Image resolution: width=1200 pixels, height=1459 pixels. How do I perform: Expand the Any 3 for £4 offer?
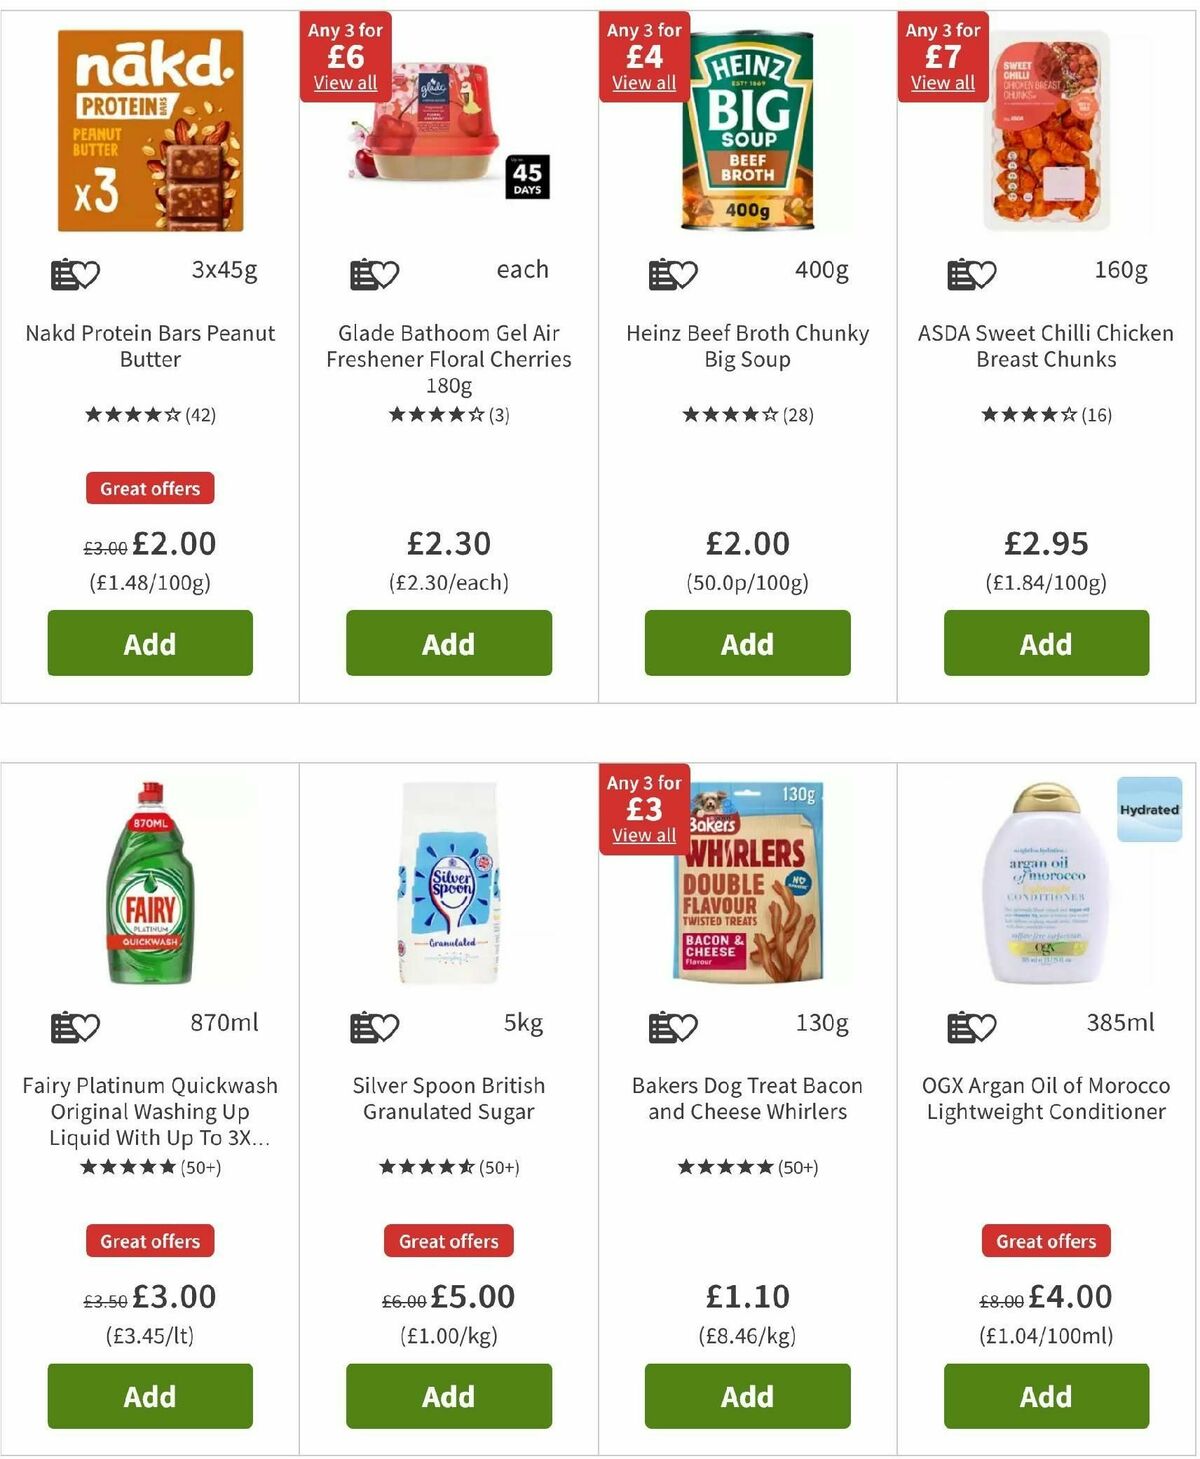(x=642, y=84)
